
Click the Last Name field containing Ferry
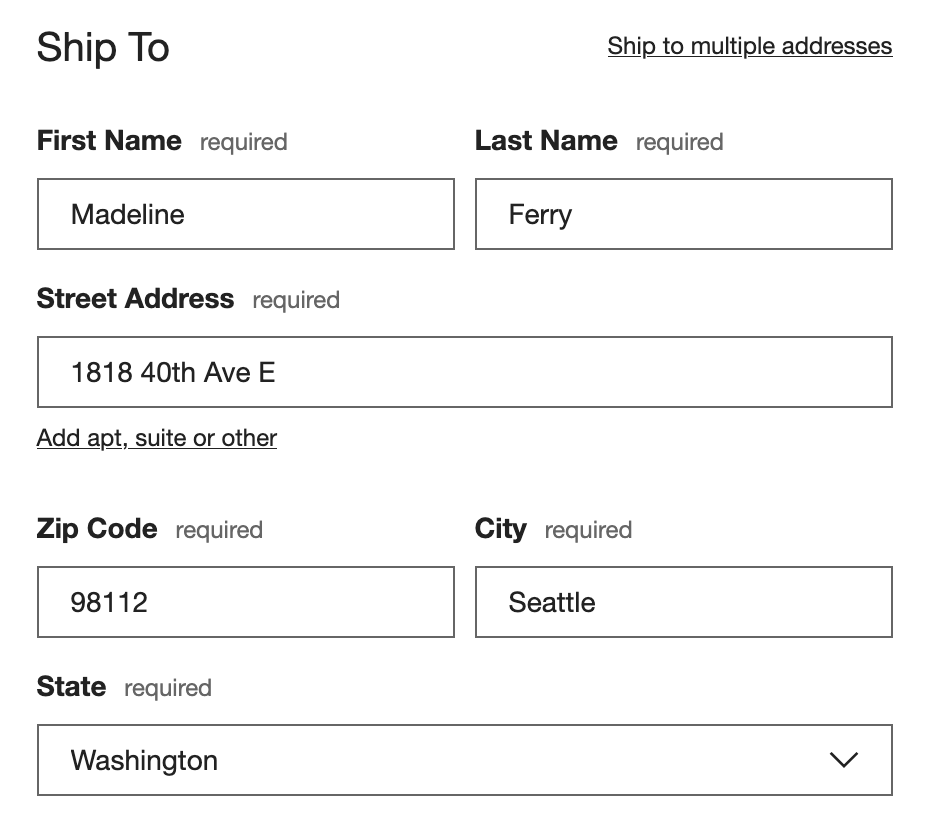pyautogui.click(x=683, y=214)
